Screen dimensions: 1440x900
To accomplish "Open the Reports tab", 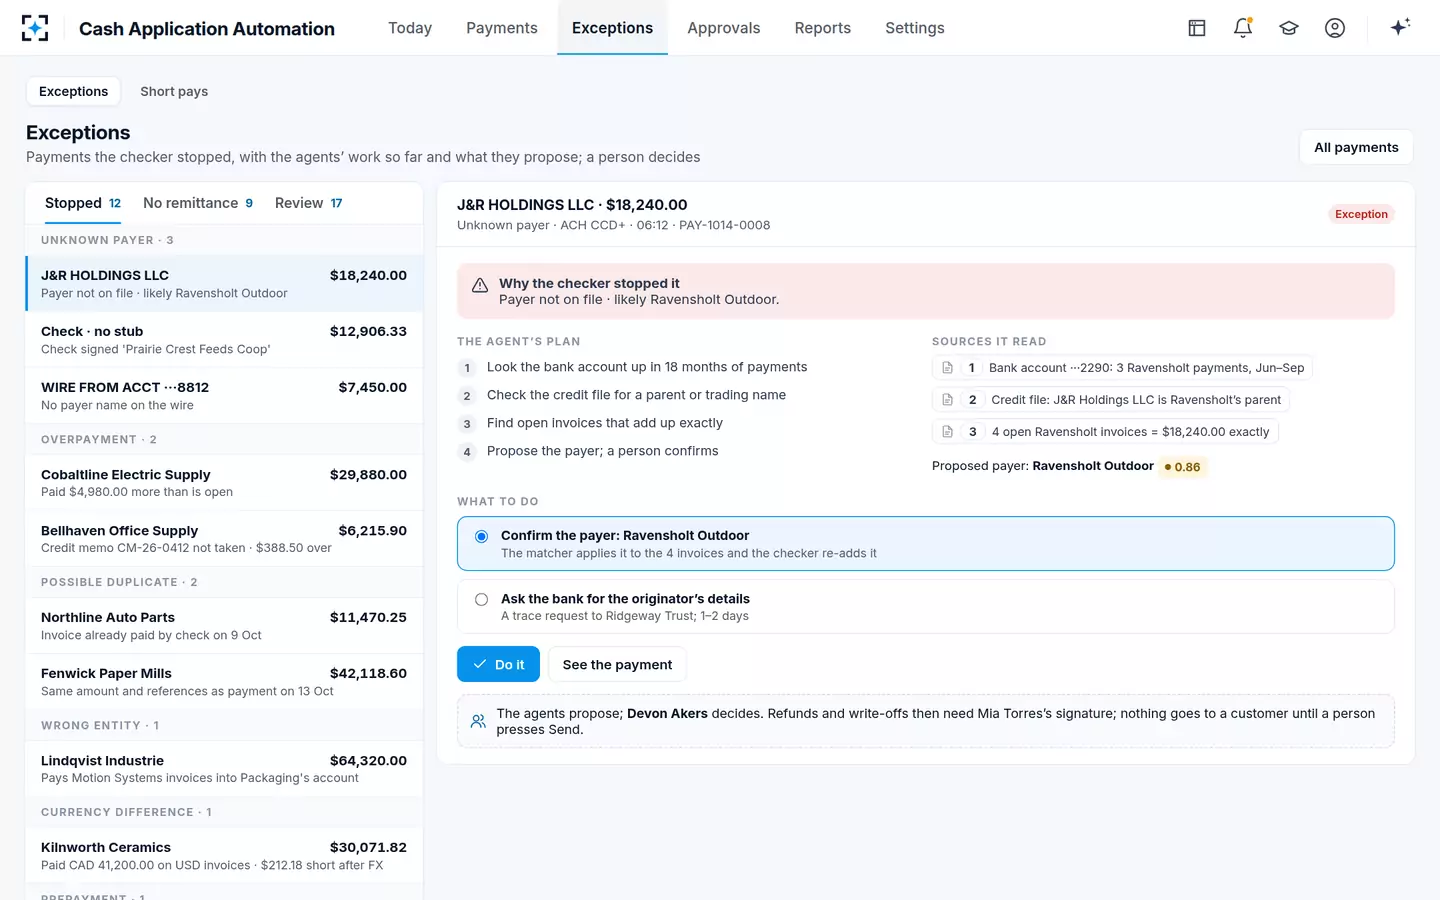I will [823, 28].
